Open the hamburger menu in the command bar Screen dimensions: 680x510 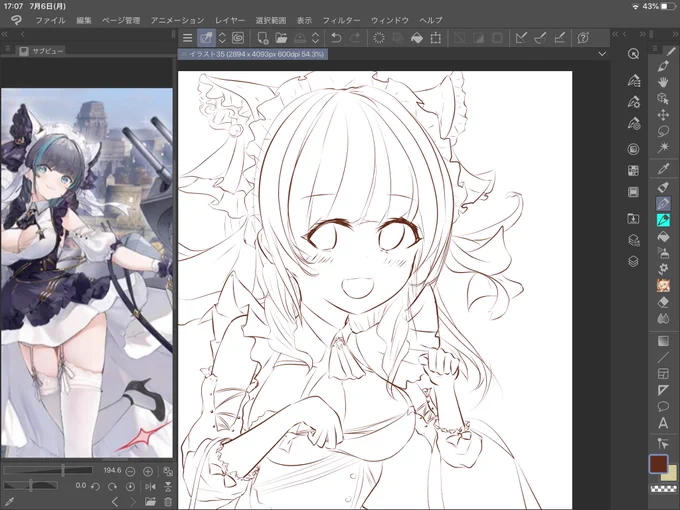[x=187, y=38]
